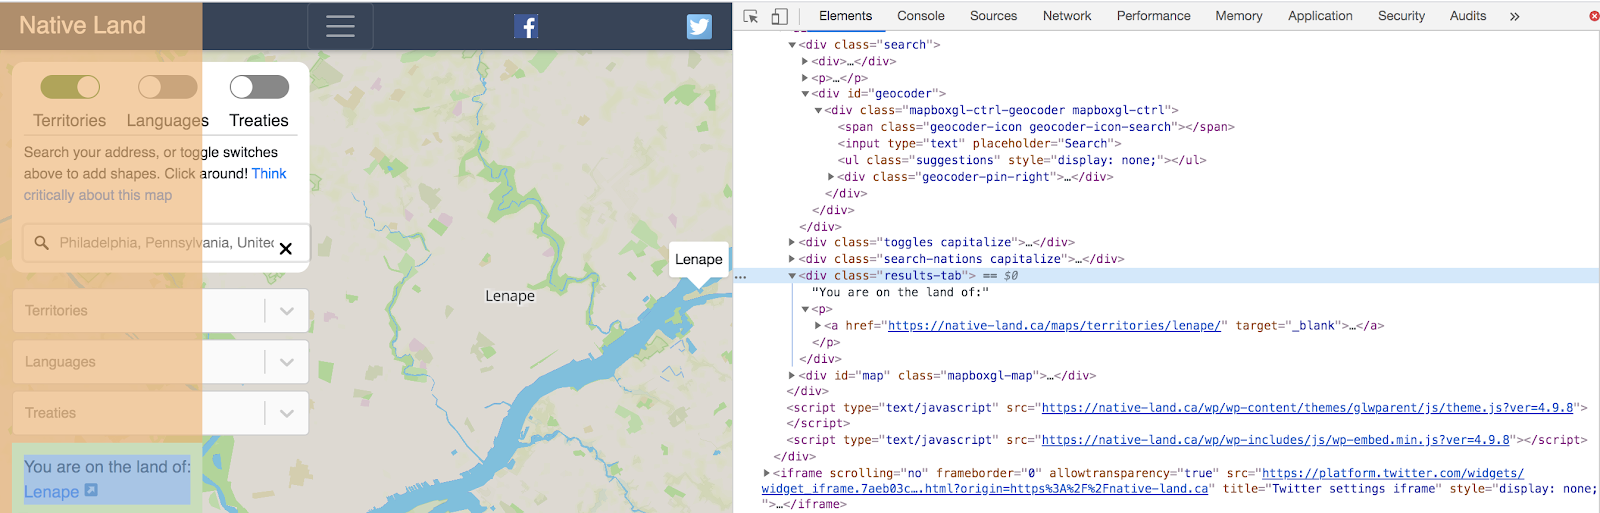Expand the iframe scrolling node
Screen dimensions: 1600x513
point(767,473)
